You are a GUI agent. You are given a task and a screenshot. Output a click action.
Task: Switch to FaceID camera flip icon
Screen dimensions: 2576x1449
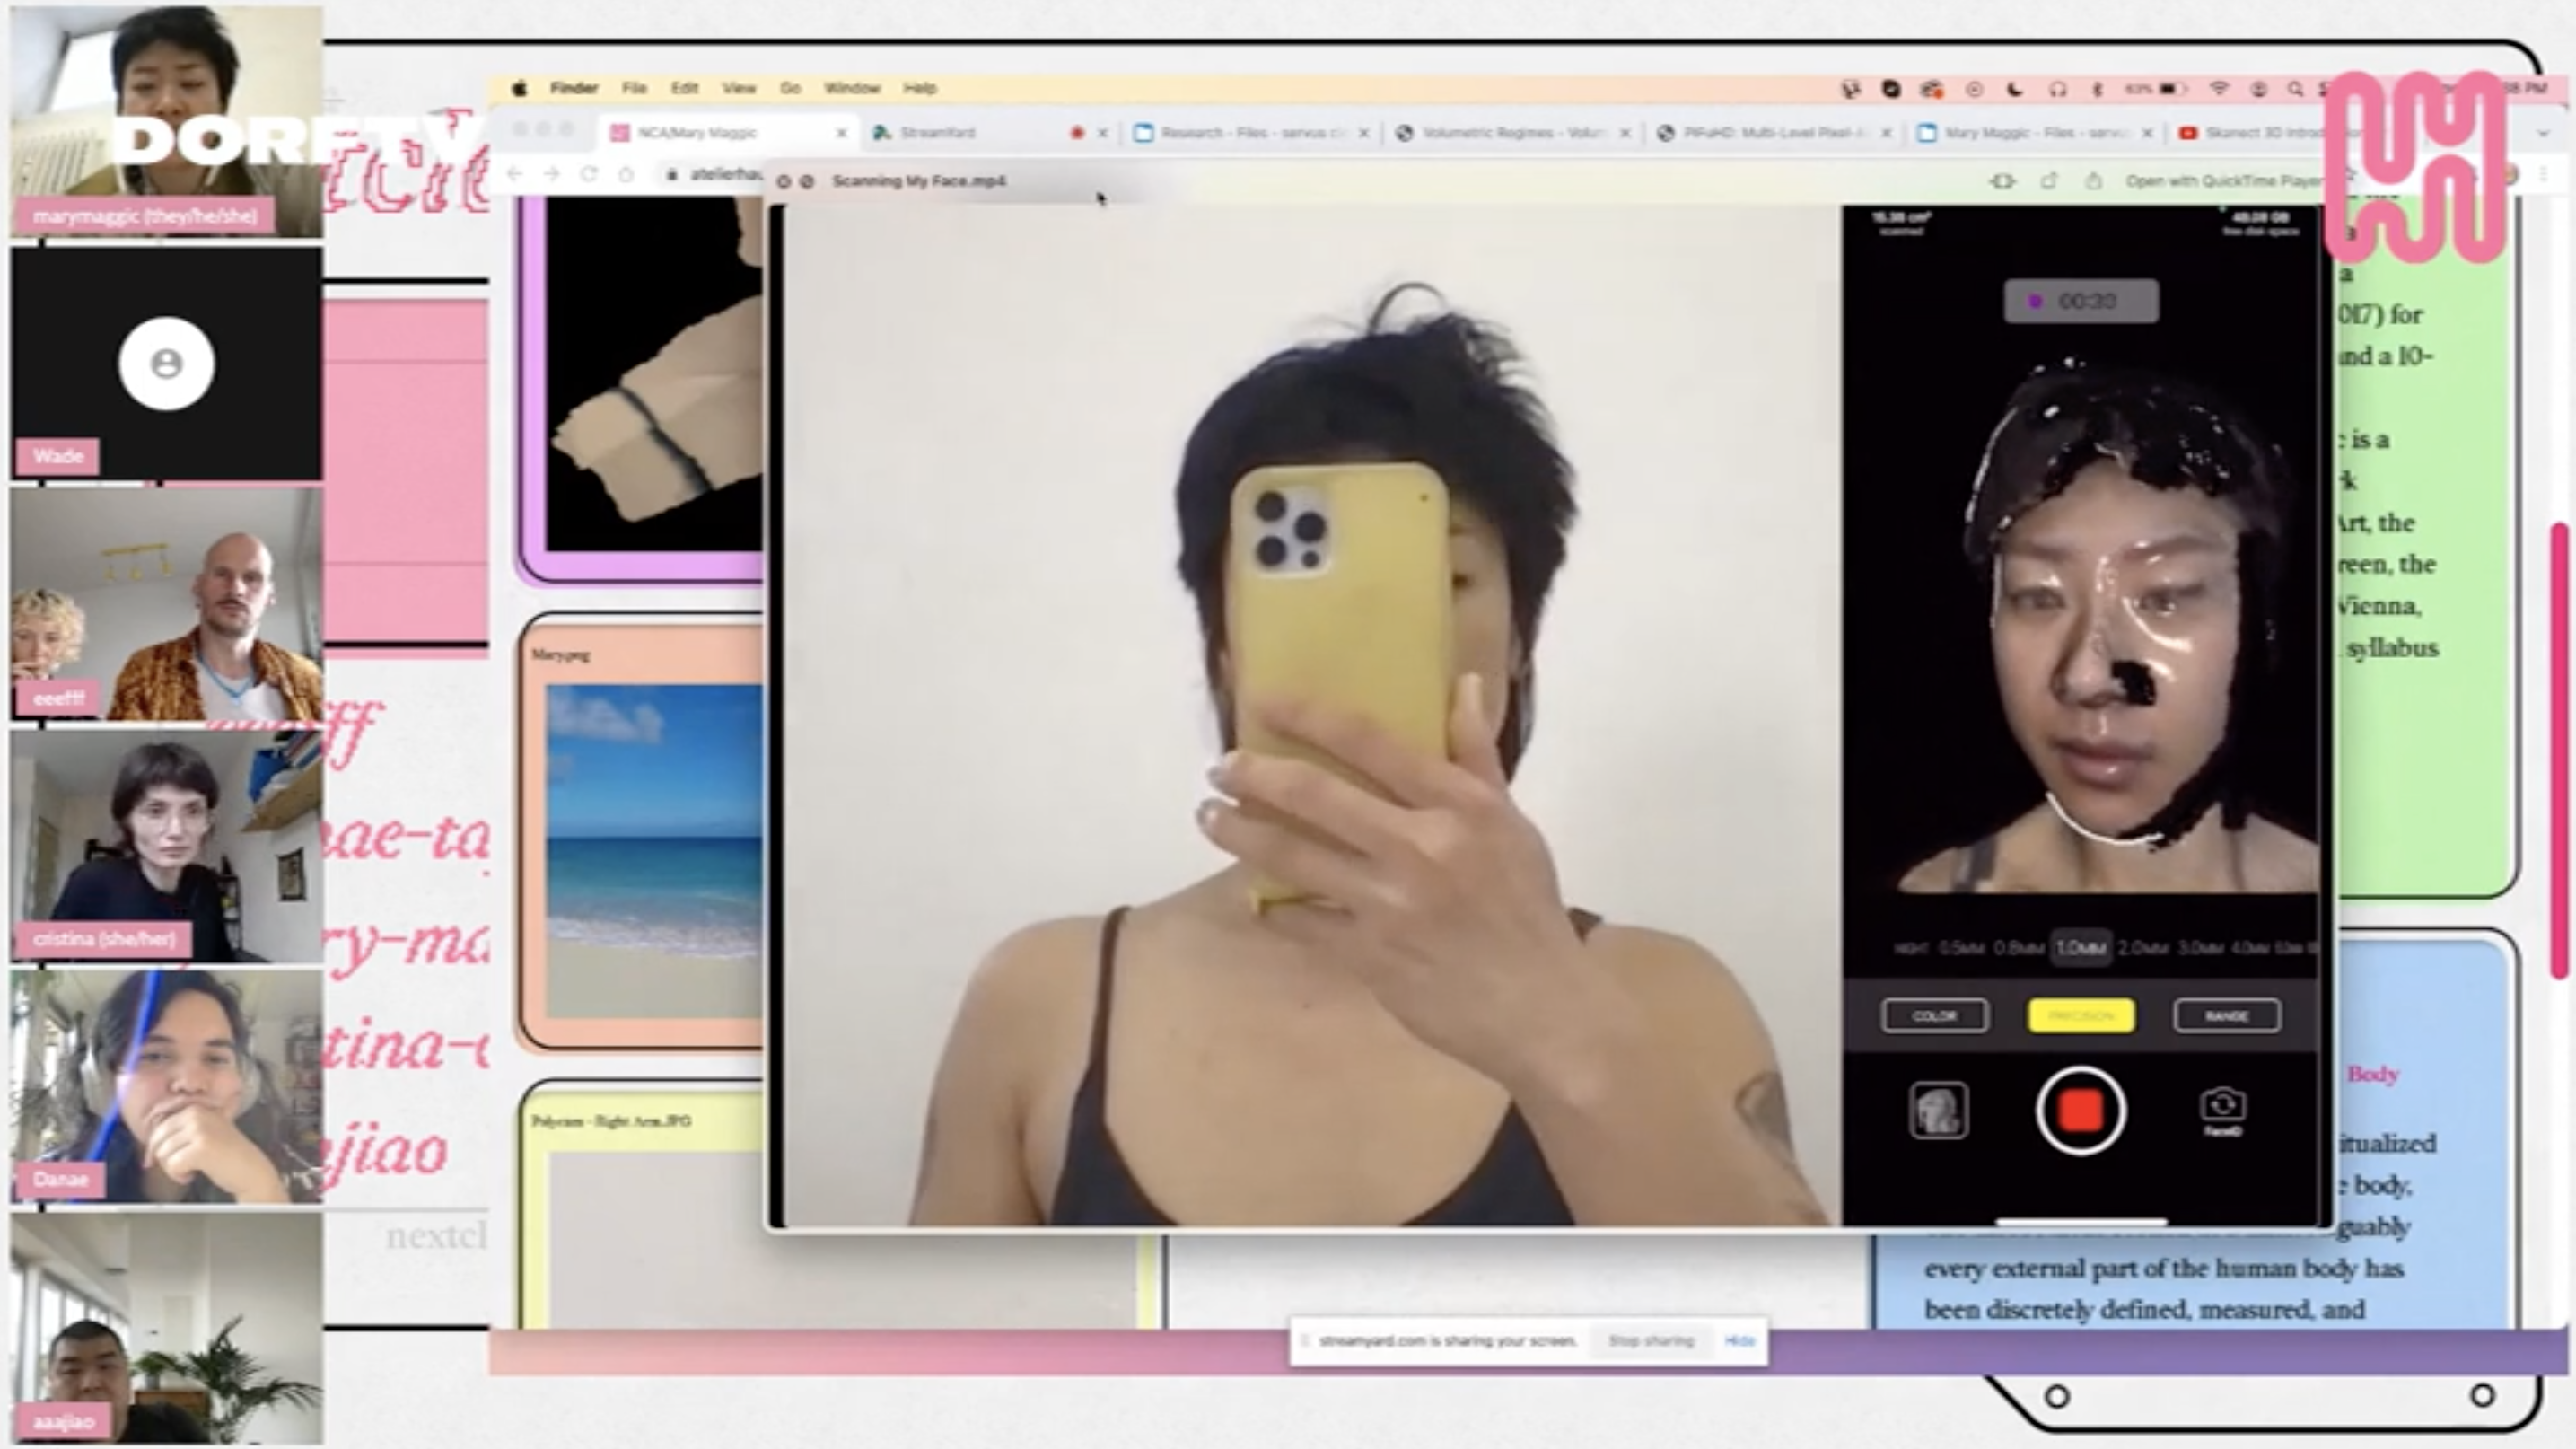pos(2222,1106)
